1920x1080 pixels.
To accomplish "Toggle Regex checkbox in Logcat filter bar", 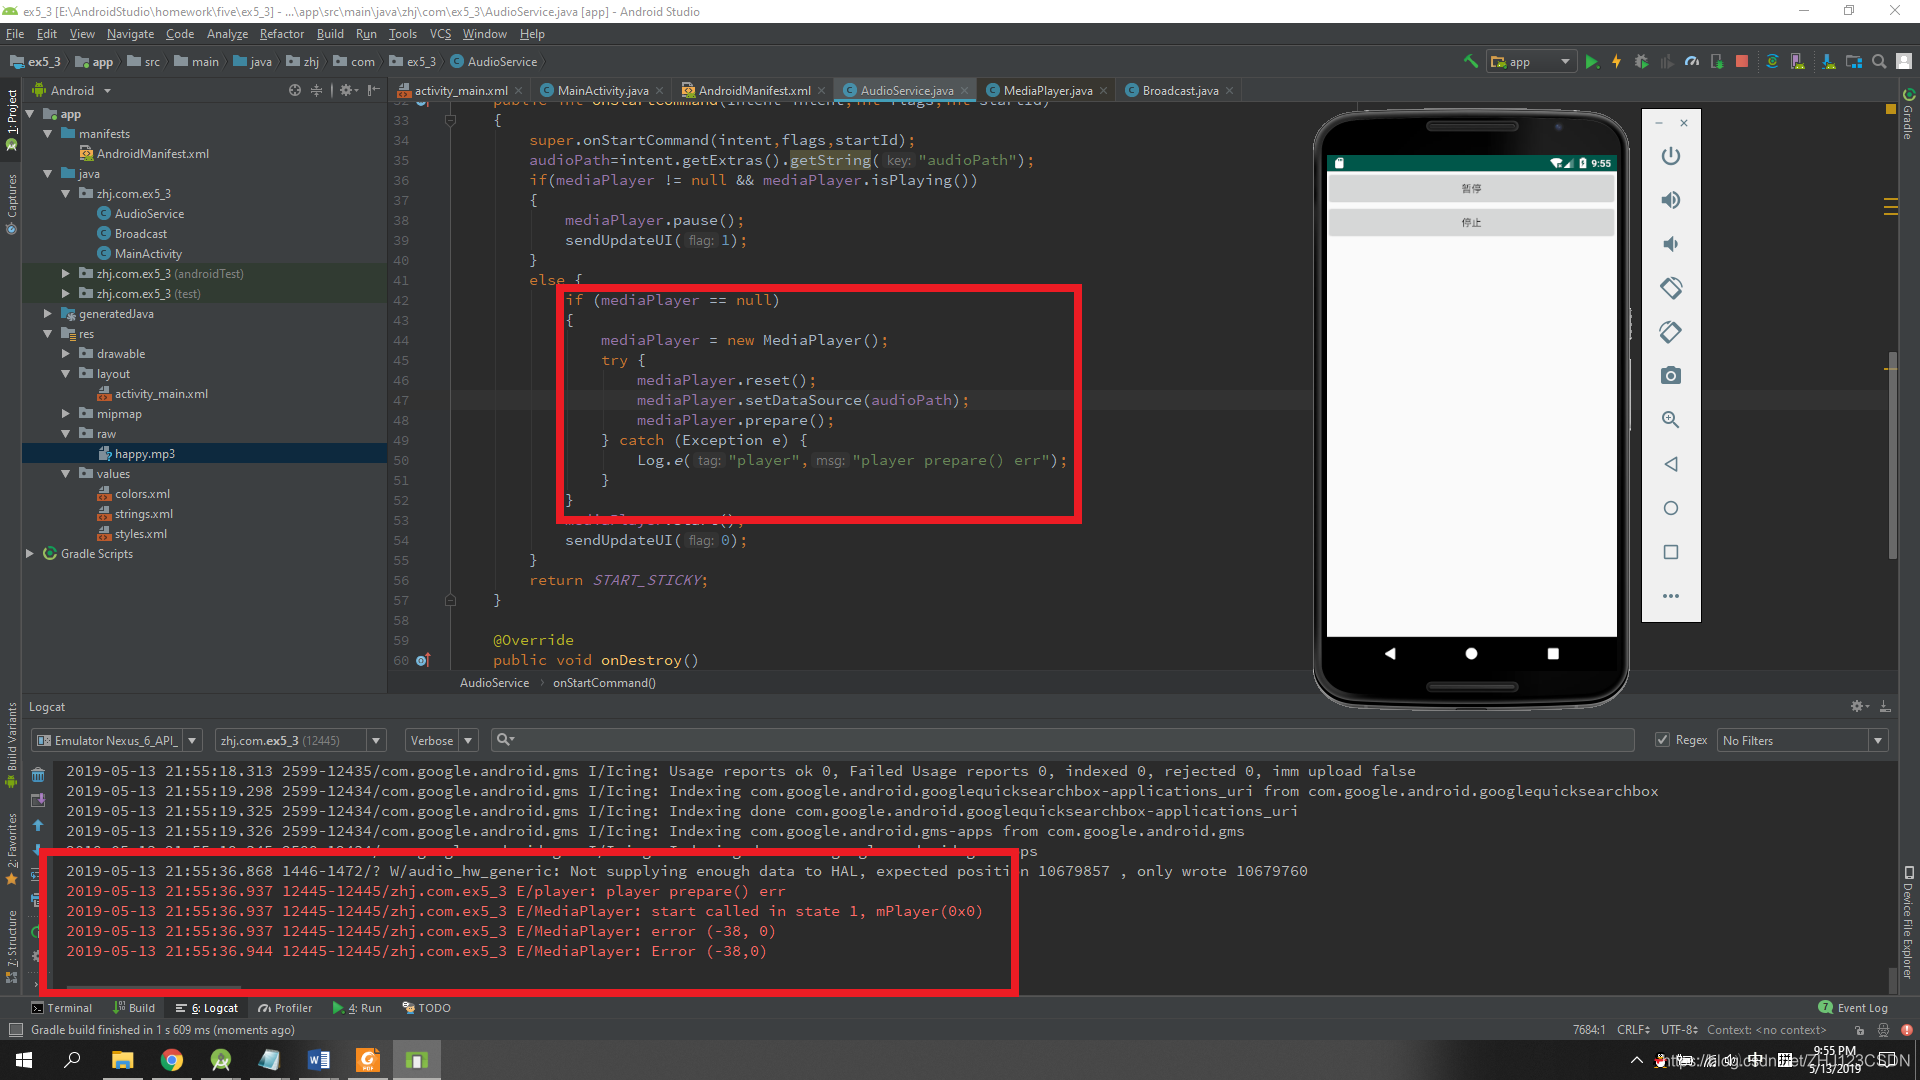I will tap(1663, 740).
